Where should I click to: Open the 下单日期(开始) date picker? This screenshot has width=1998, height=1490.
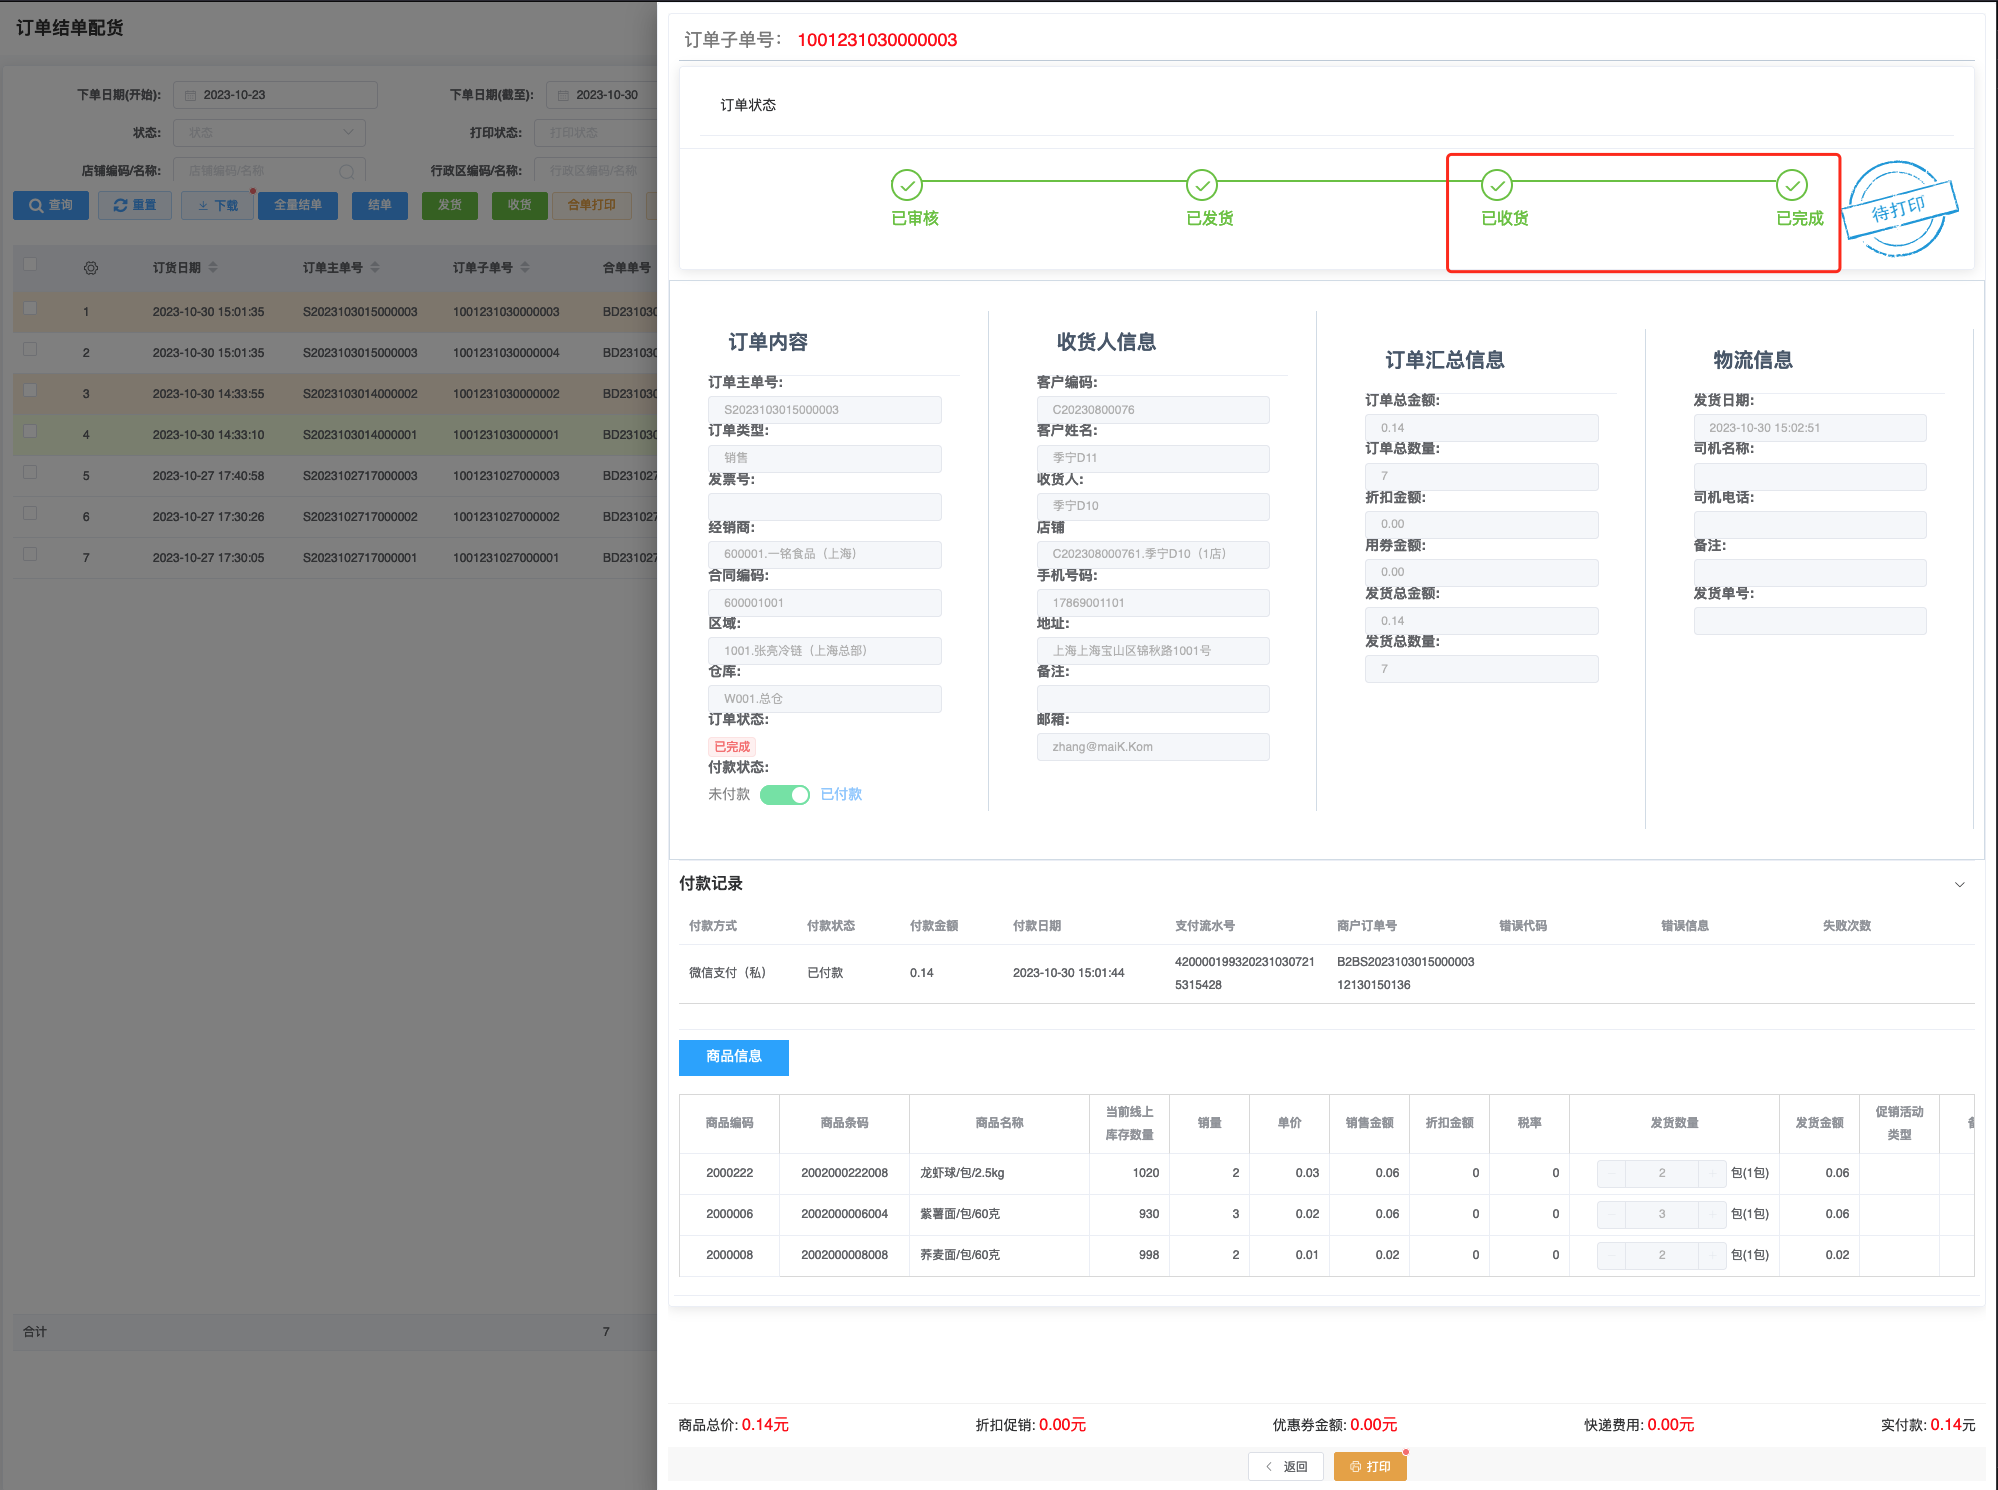[x=275, y=95]
